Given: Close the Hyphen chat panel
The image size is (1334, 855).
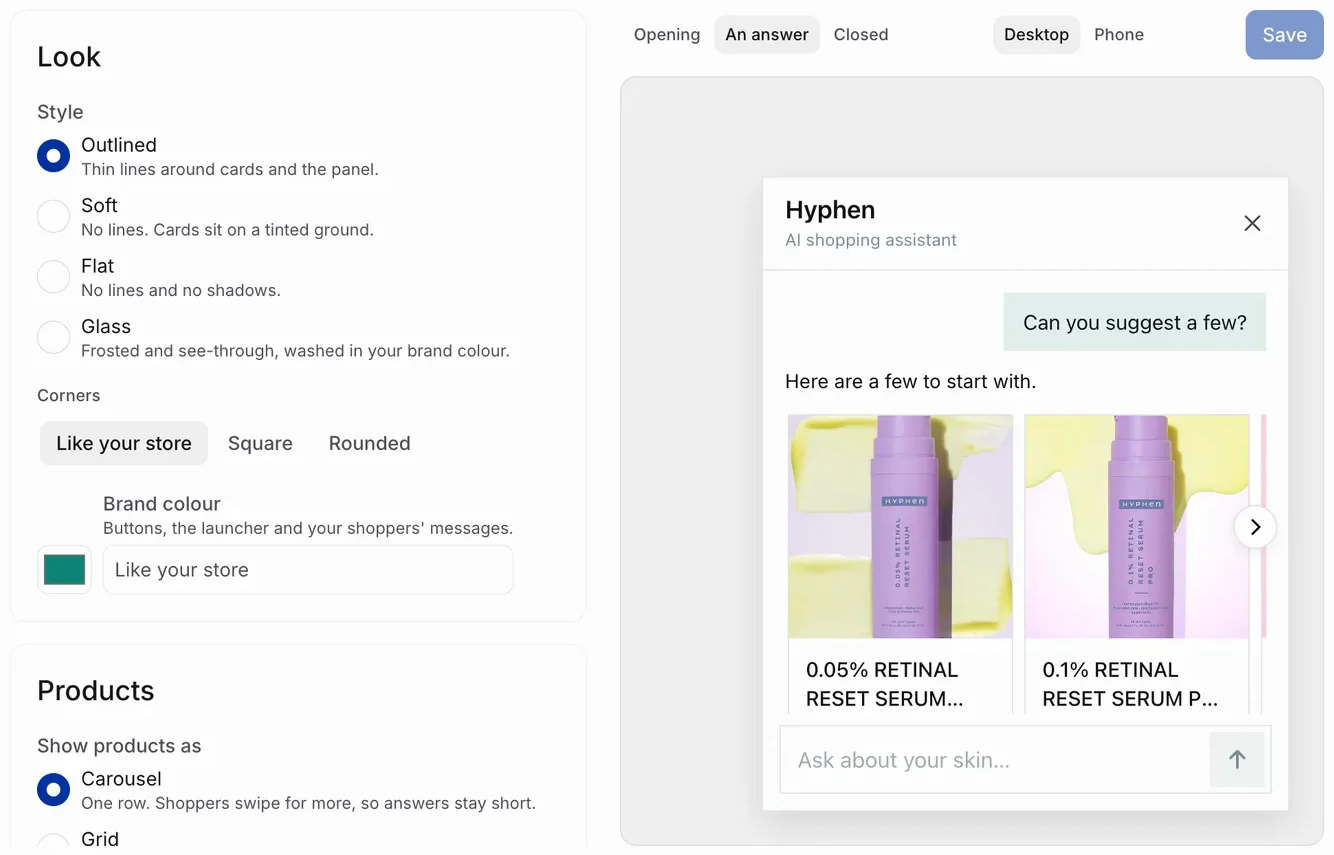Looking at the screenshot, I should [x=1252, y=223].
